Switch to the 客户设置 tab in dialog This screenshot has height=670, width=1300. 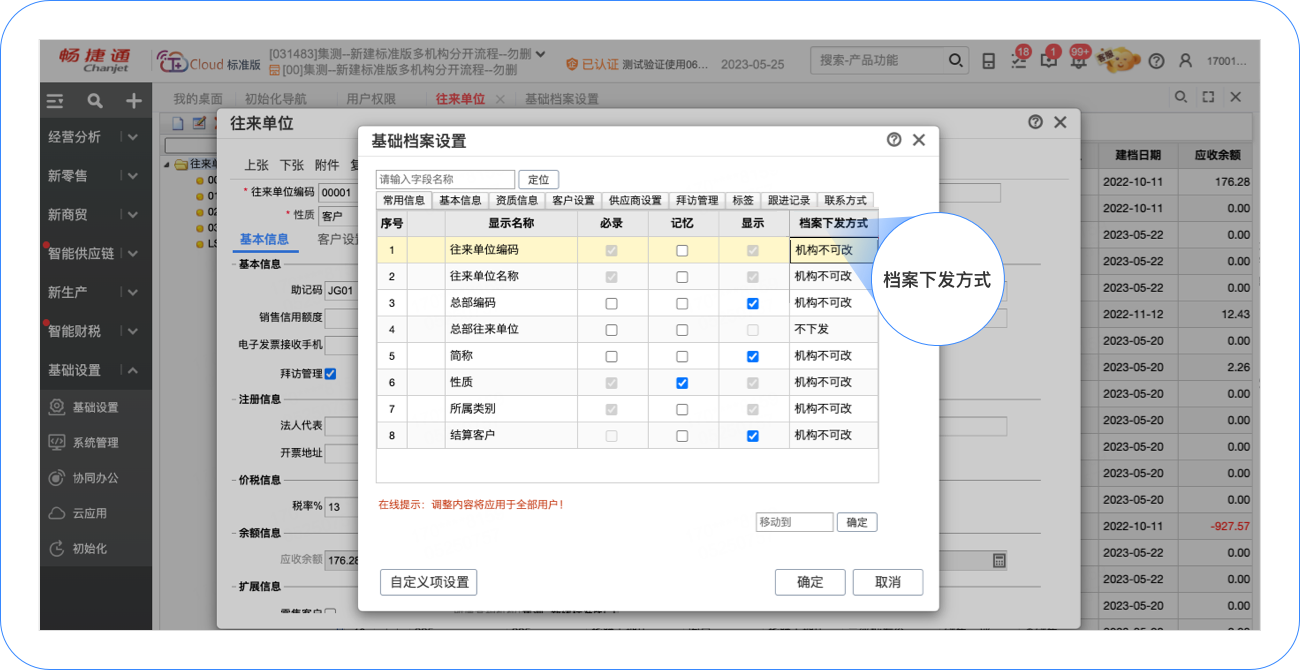pos(573,200)
